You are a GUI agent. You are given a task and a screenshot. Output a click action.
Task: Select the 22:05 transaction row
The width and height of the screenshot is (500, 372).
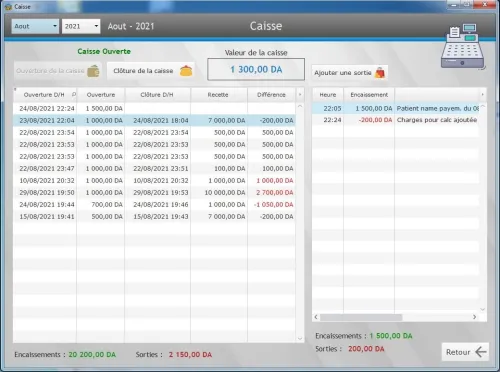click(396, 108)
